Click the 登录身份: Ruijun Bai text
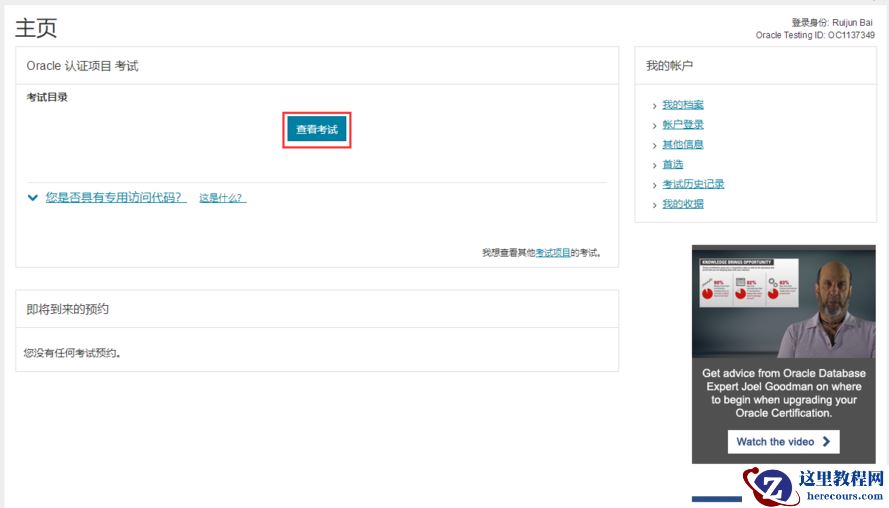This screenshot has height=508, width=889. (x=832, y=23)
